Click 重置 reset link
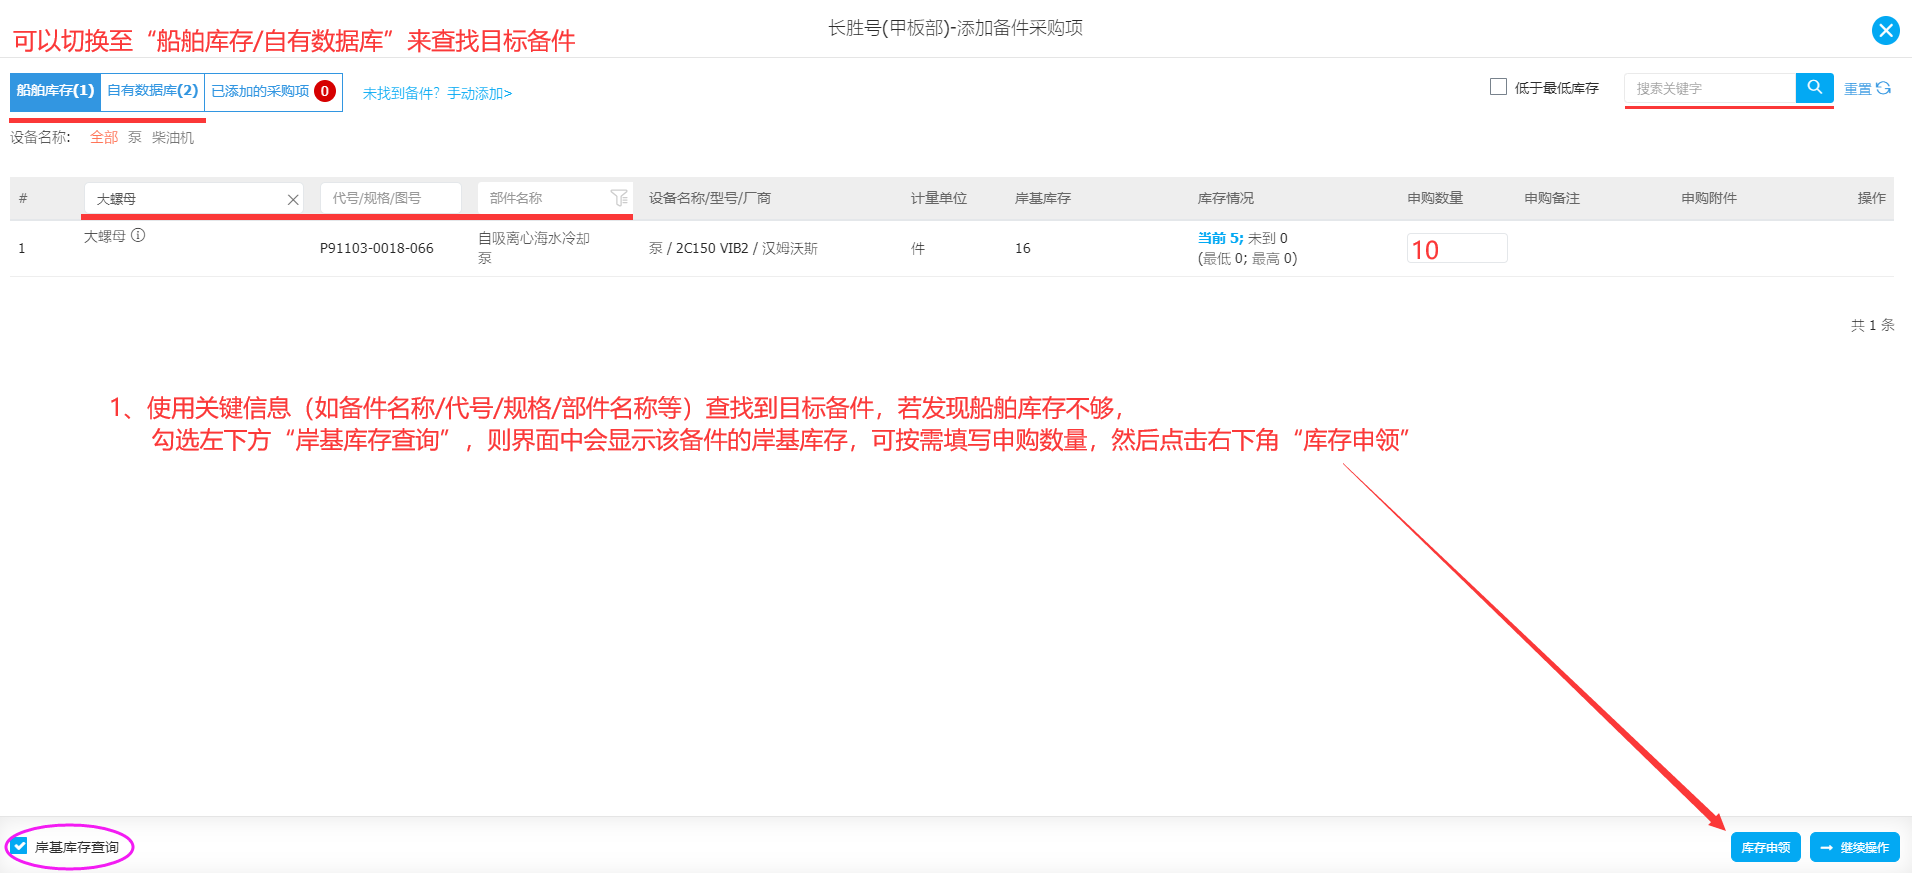1912x873 pixels. pos(1857,89)
